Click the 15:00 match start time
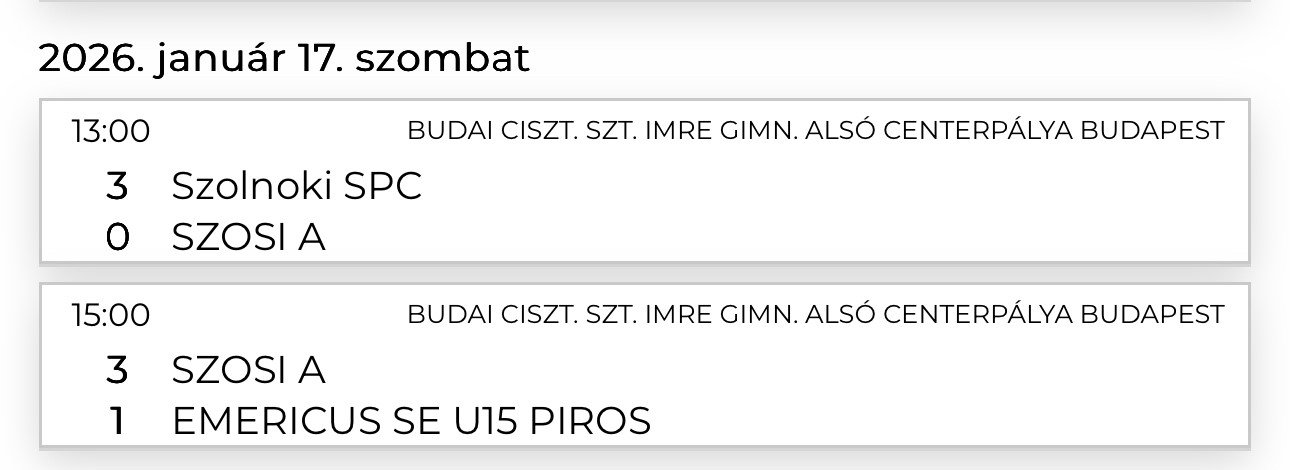1290x470 pixels. [110, 315]
